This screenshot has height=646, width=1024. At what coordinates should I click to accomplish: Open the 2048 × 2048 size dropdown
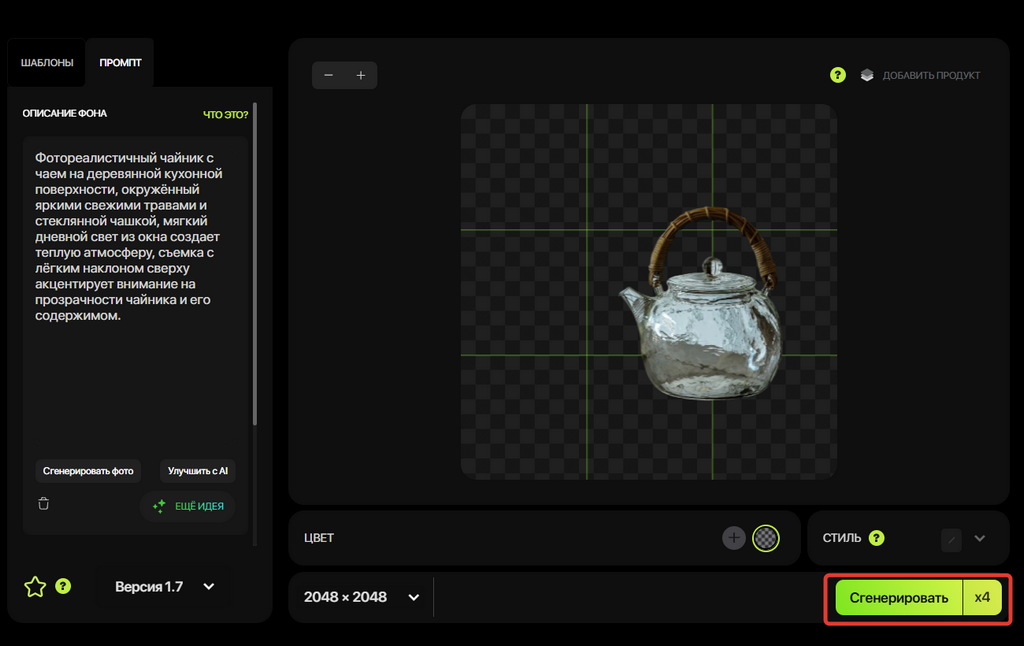361,597
